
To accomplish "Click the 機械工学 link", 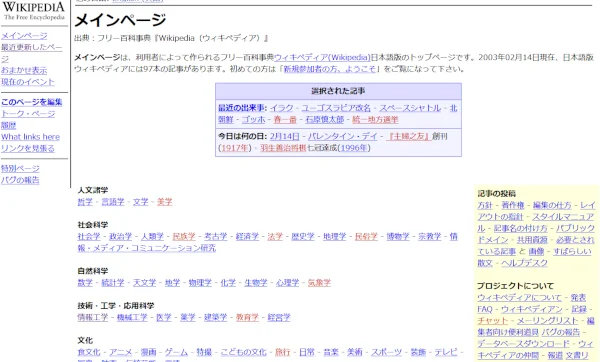I will (132, 317).
